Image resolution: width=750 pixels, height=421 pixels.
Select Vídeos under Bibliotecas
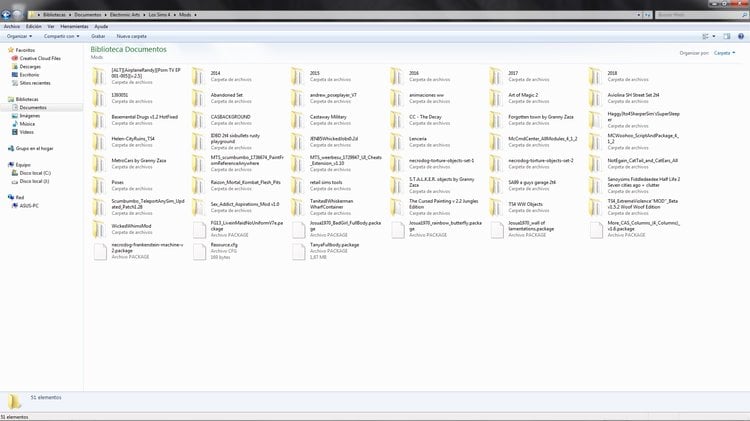pyautogui.click(x=26, y=132)
